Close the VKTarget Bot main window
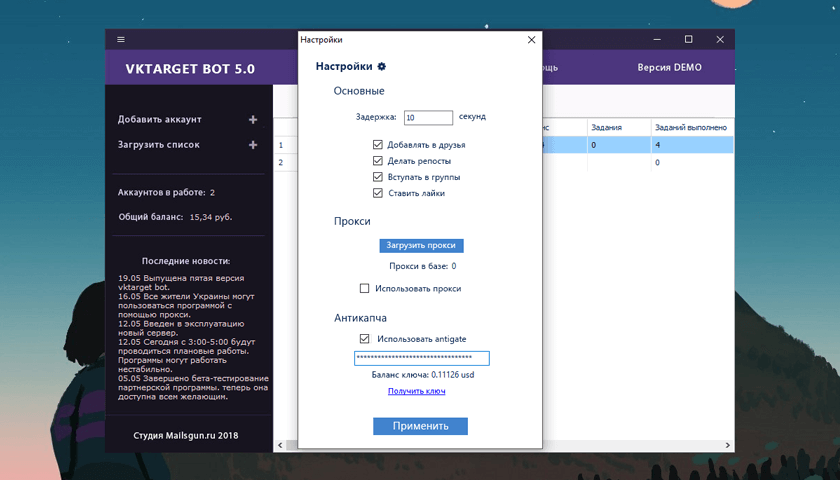 pyautogui.click(x=720, y=40)
